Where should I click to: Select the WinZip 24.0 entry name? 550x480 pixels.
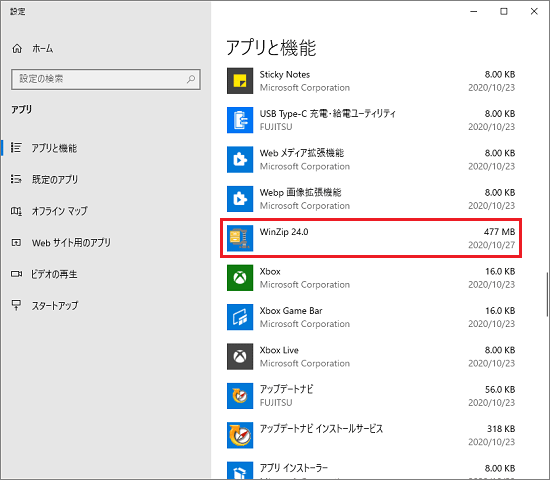point(284,232)
